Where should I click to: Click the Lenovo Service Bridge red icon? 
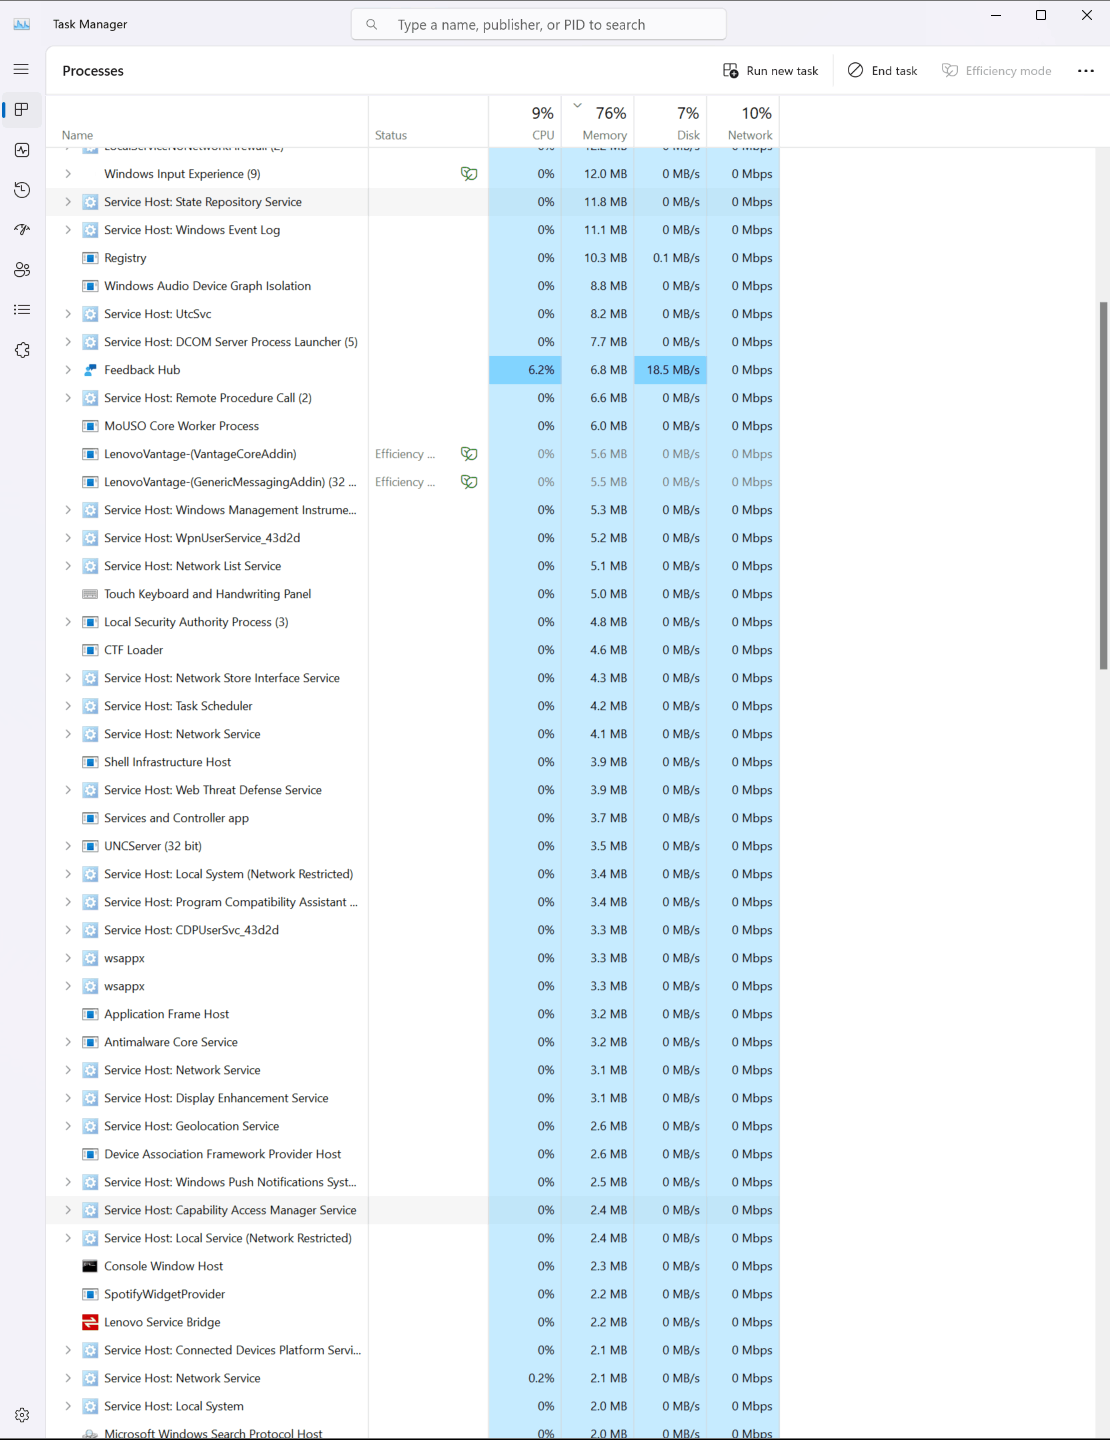point(90,1322)
